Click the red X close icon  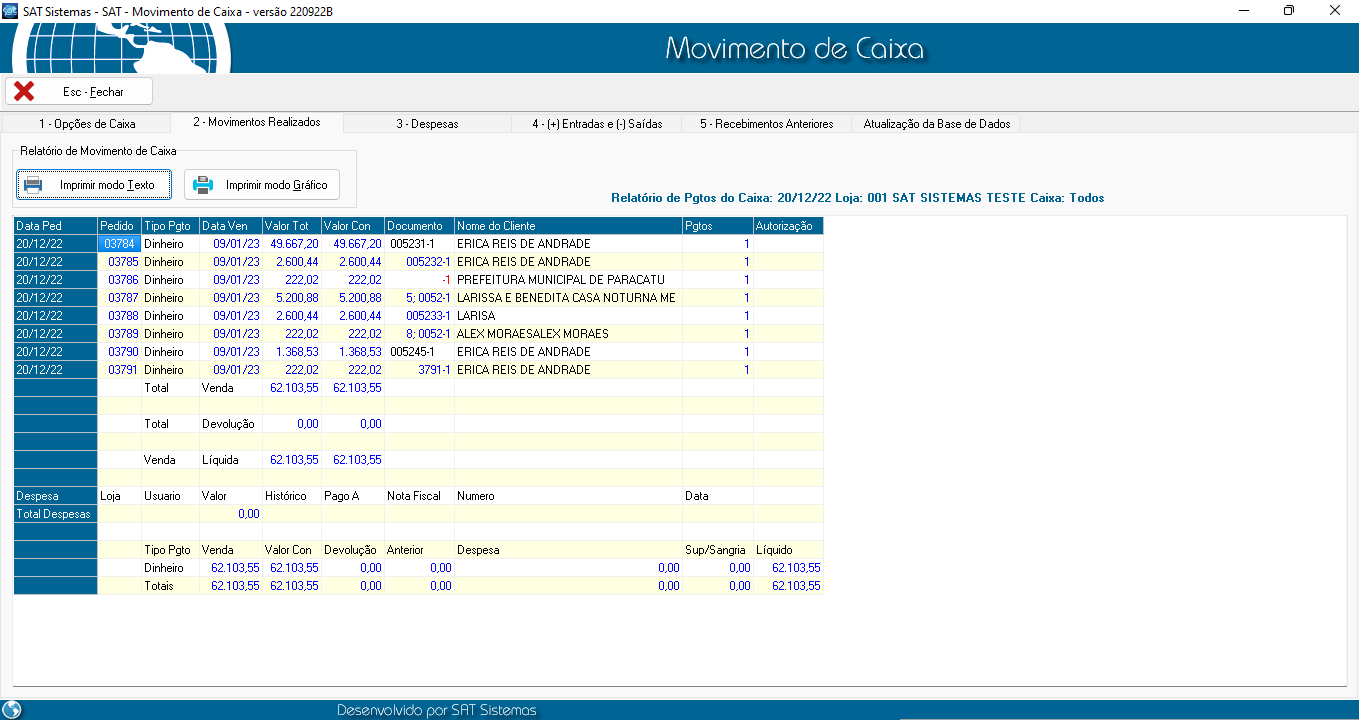pyautogui.click(x=24, y=91)
